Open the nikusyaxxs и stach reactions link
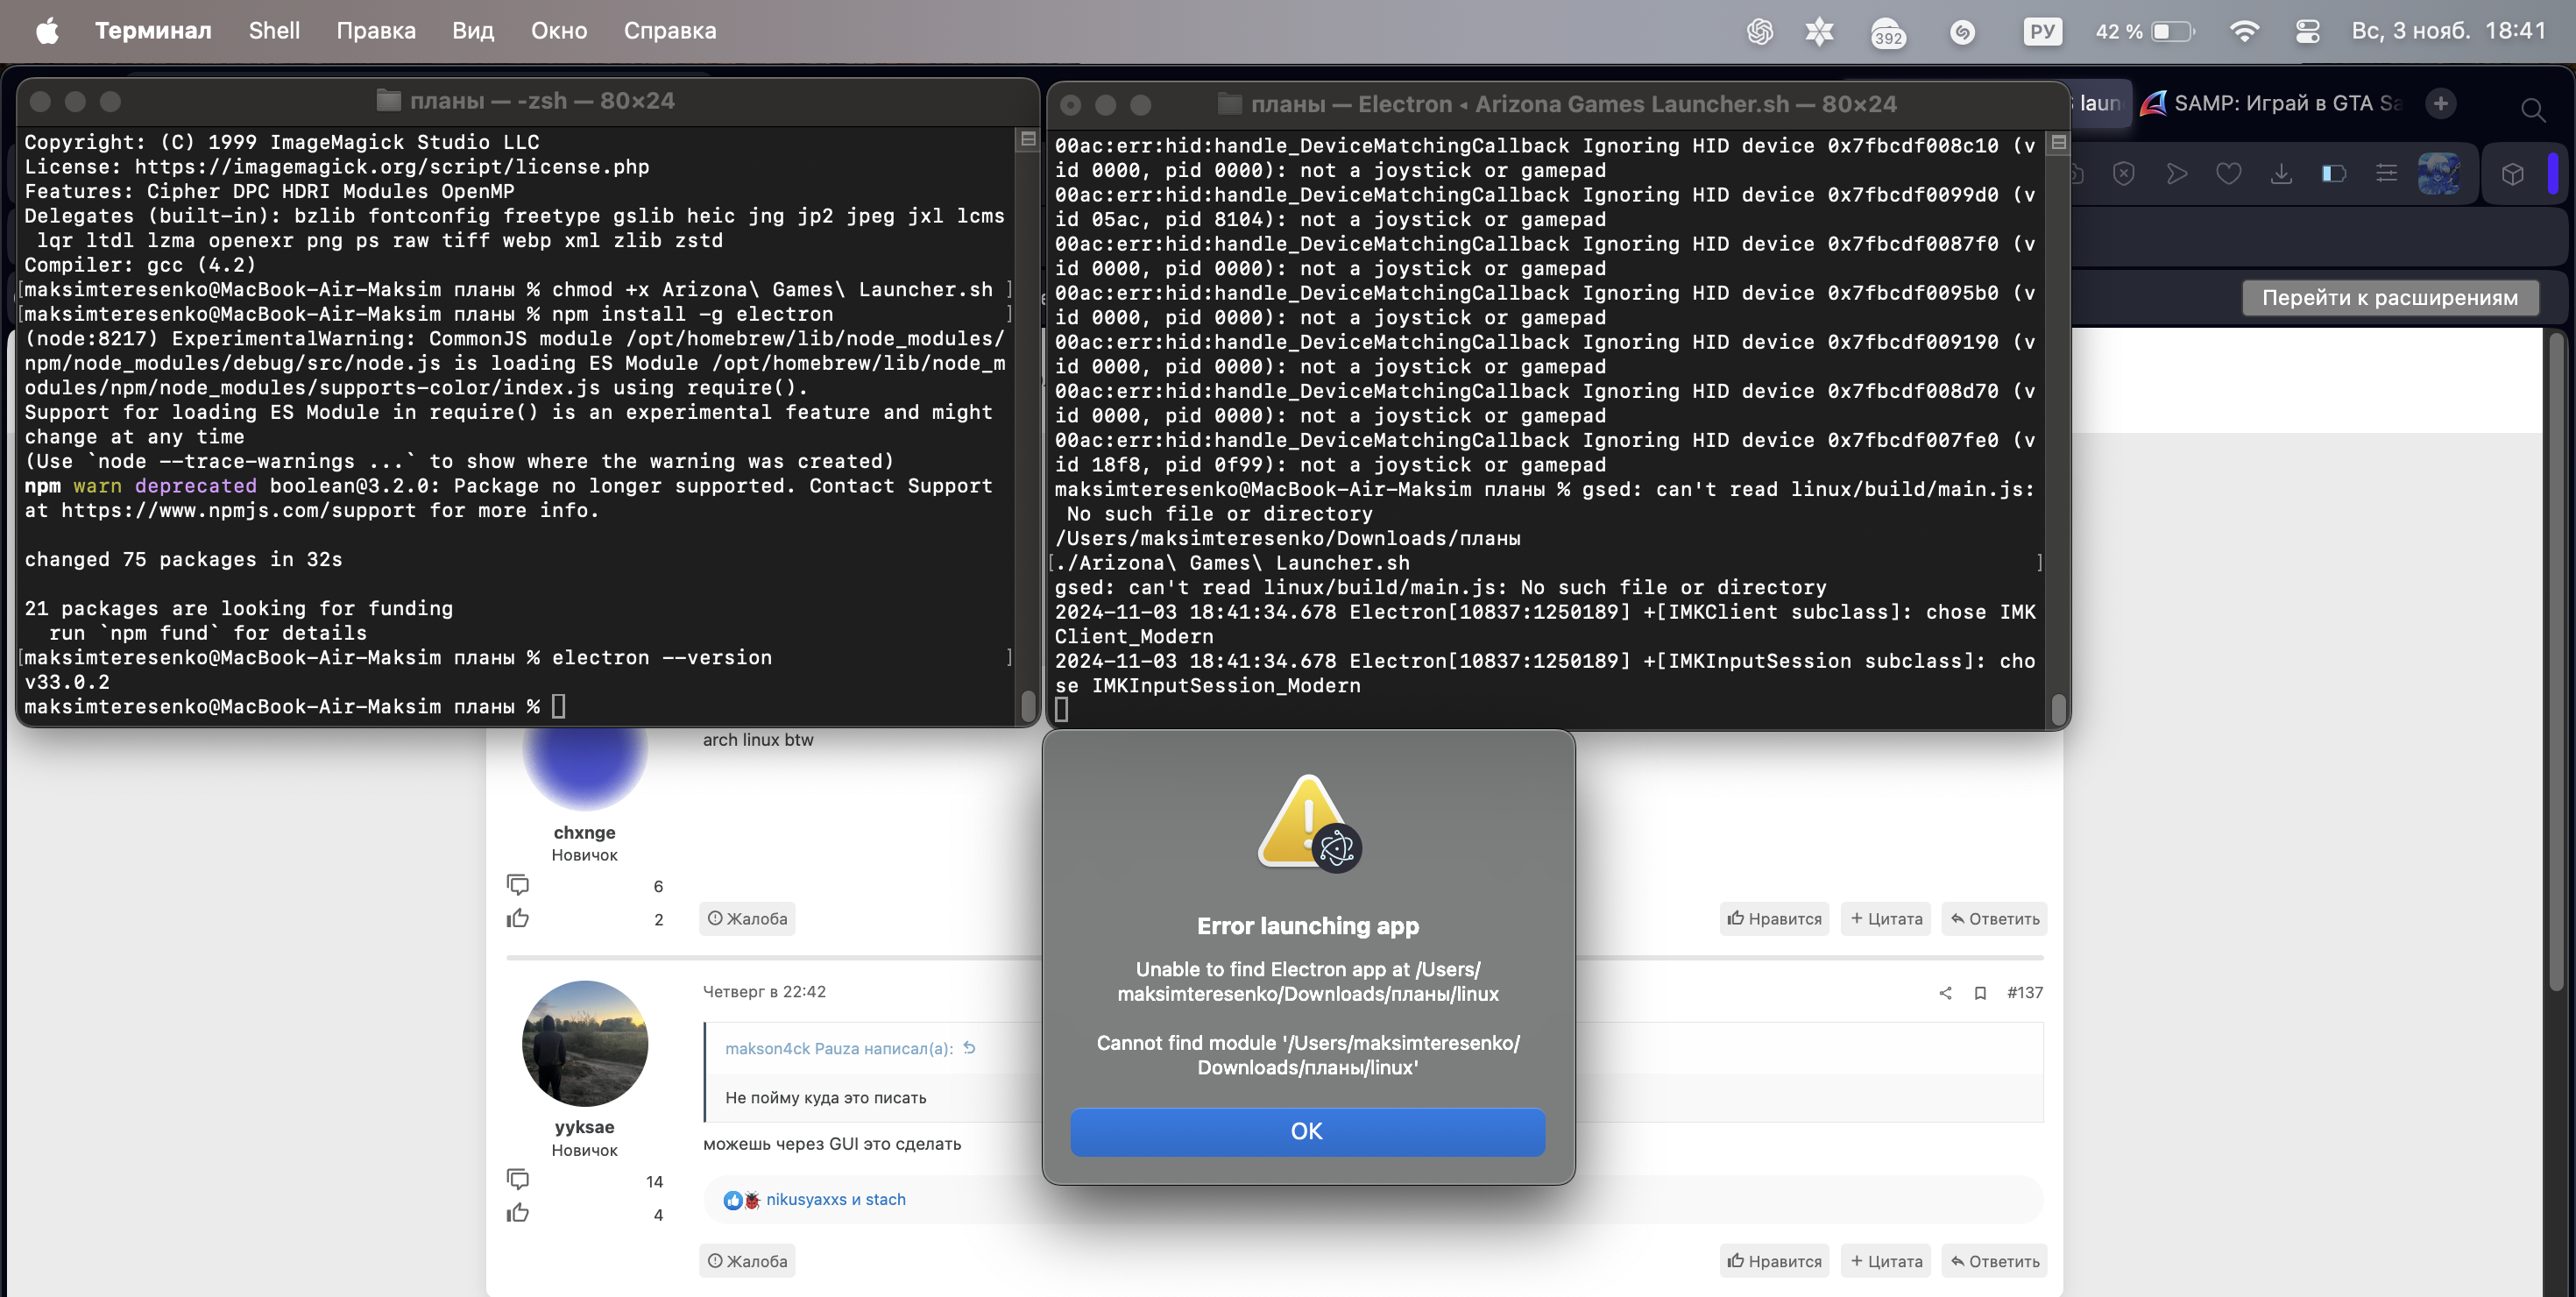The height and width of the screenshot is (1297, 2576). click(836, 1199)
